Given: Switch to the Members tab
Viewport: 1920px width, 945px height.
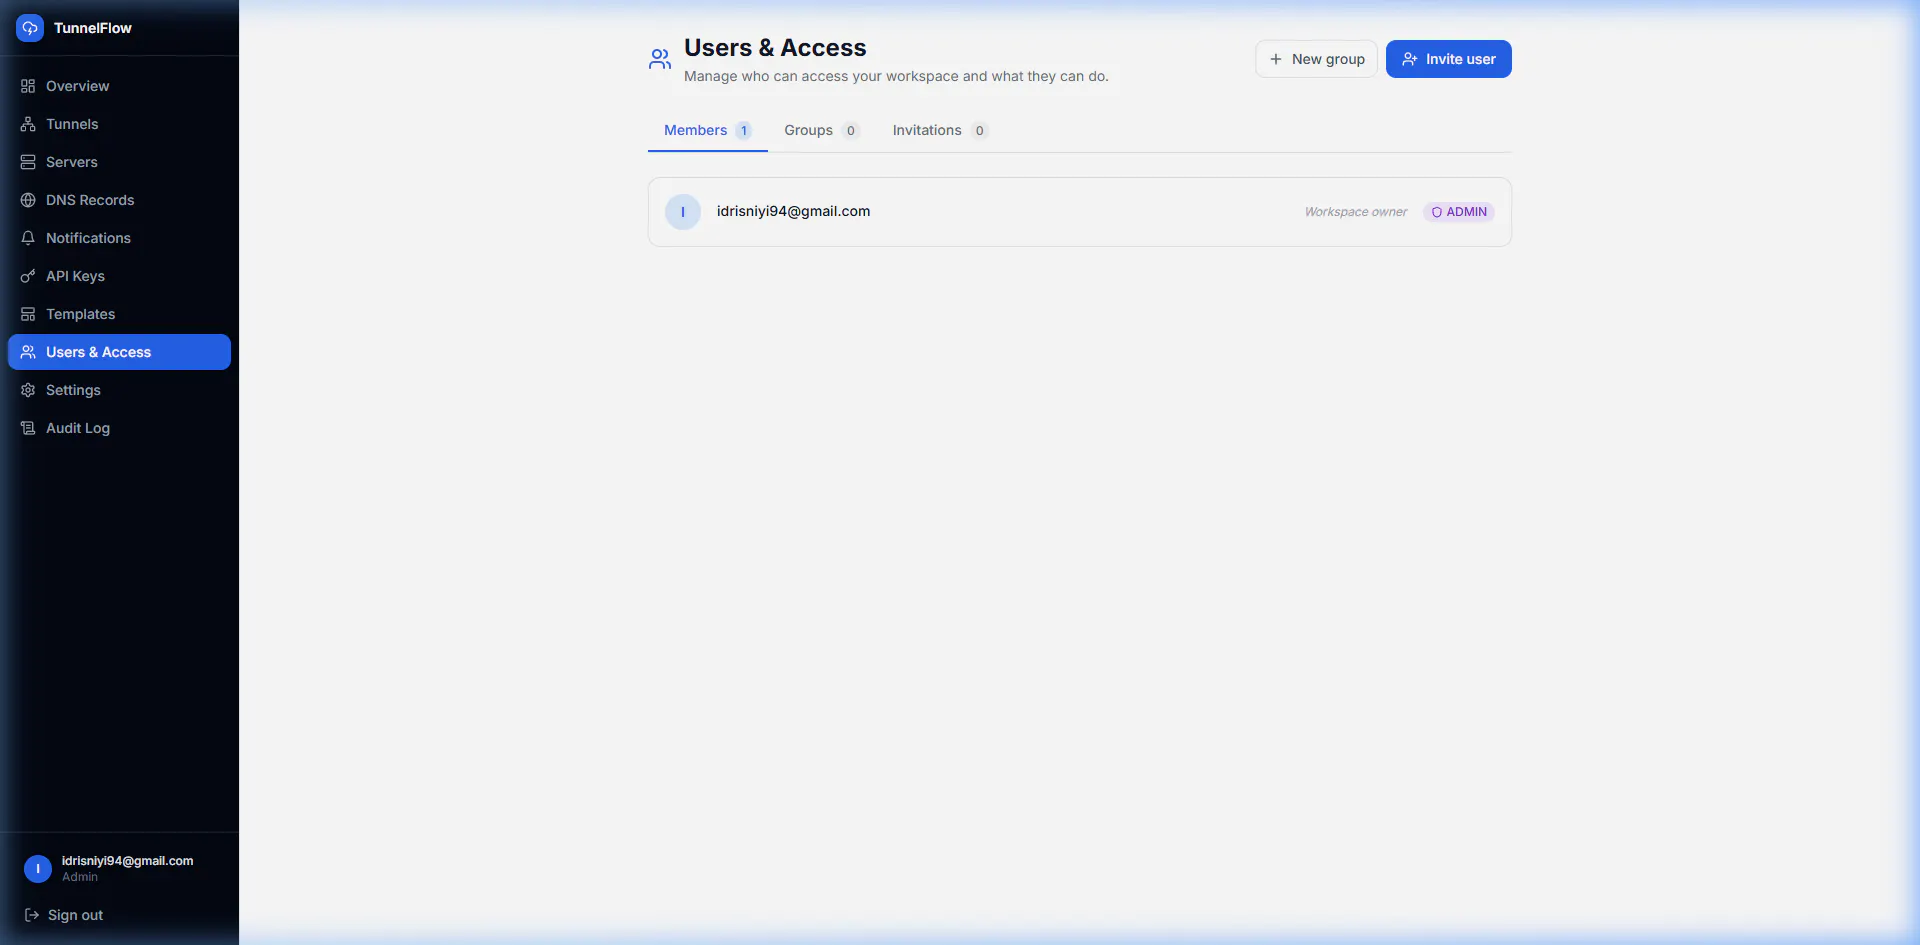Looking at the screenshot, I should pyautogui.click(x=707, y=131).
